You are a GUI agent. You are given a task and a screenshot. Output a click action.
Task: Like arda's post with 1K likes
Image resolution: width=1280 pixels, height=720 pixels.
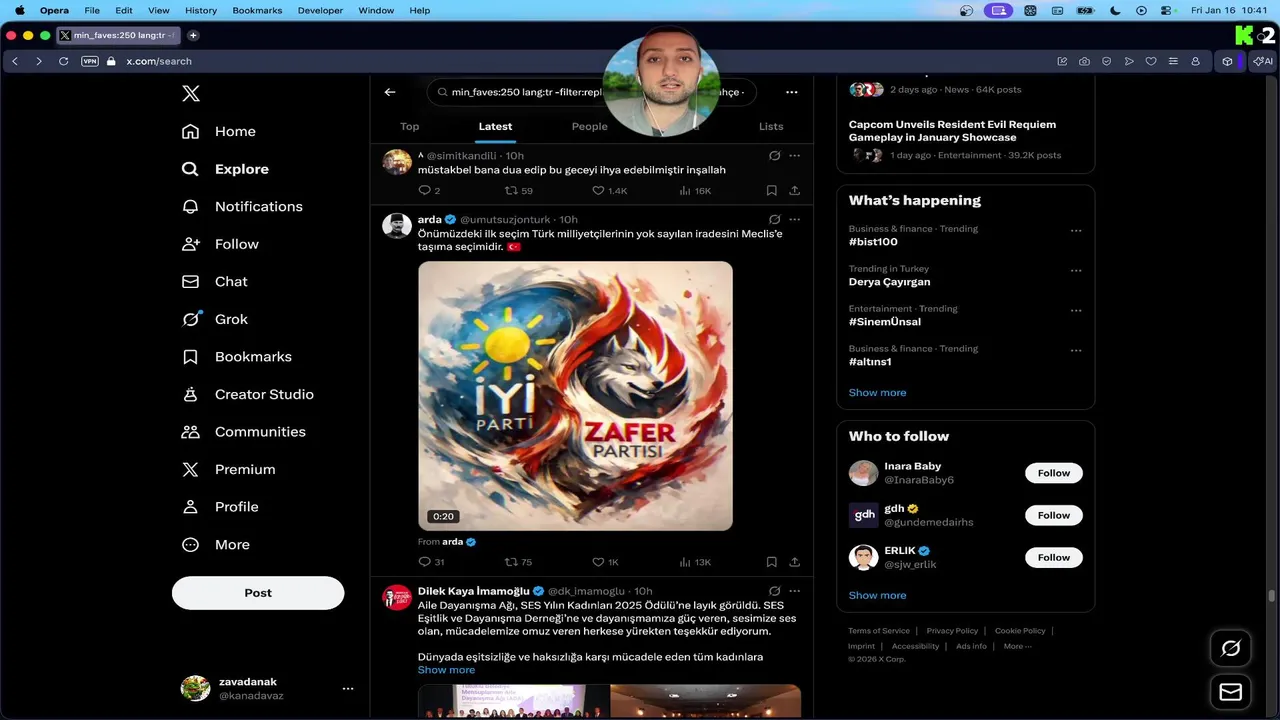[x=606, y=562]
